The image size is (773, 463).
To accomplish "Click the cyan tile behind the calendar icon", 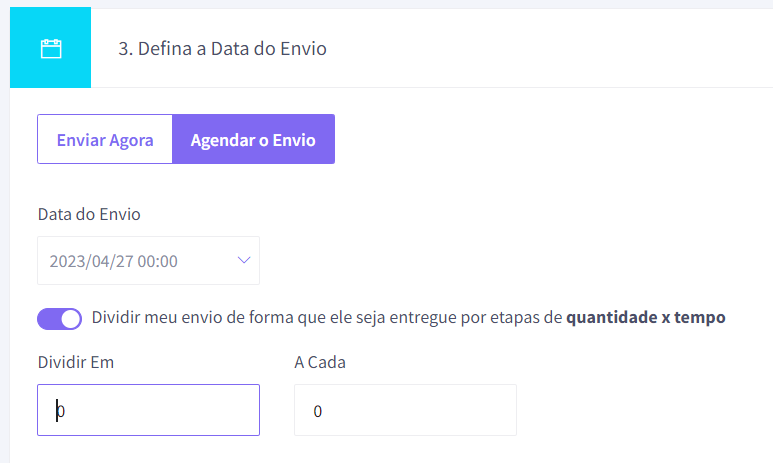I will point(50,47).
